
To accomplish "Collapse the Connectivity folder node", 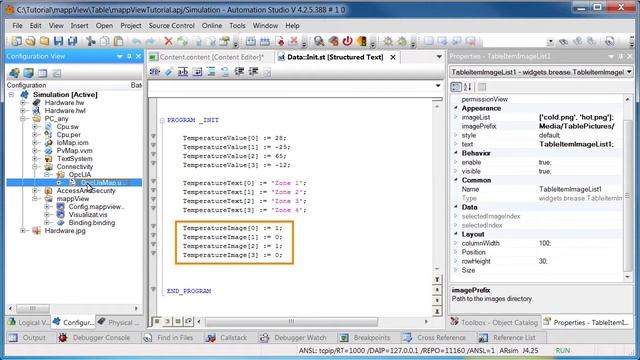I will [x=35, y=167].
